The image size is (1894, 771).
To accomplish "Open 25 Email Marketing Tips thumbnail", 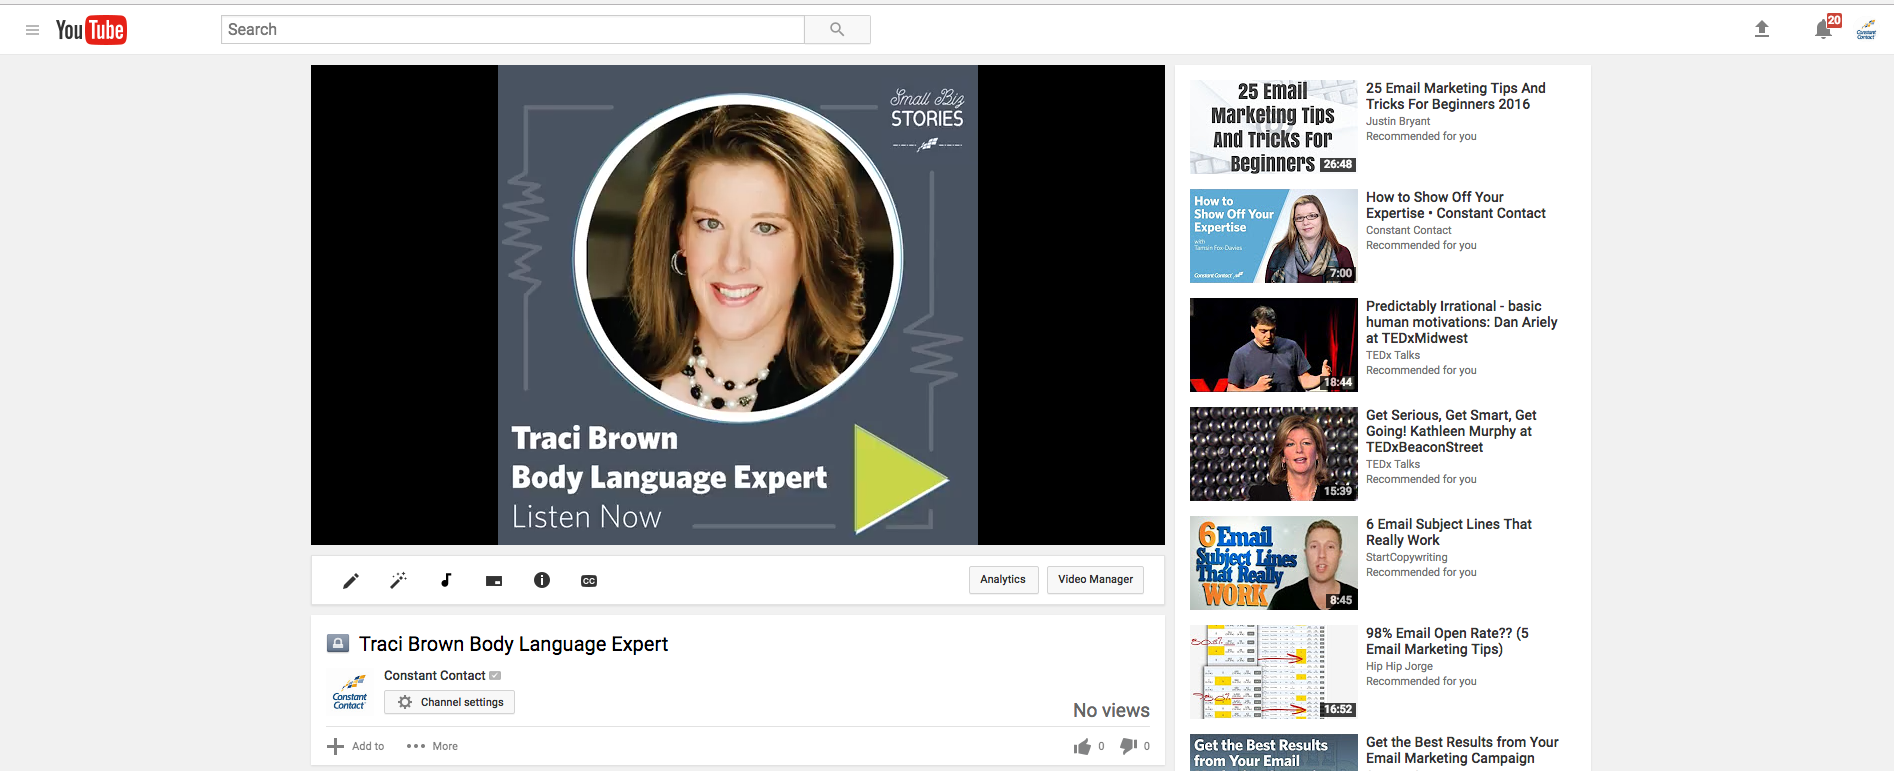I will tap(1274, 127).
